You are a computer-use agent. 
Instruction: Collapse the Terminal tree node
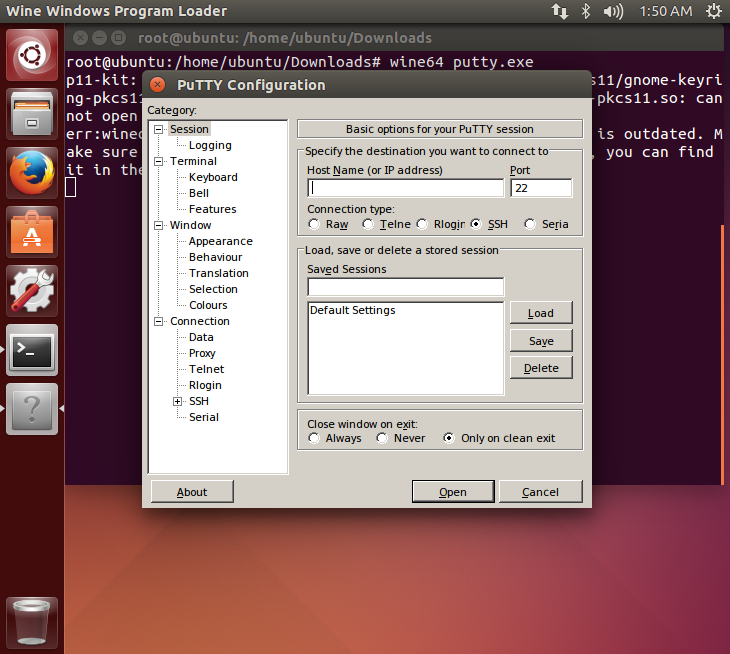159,162
